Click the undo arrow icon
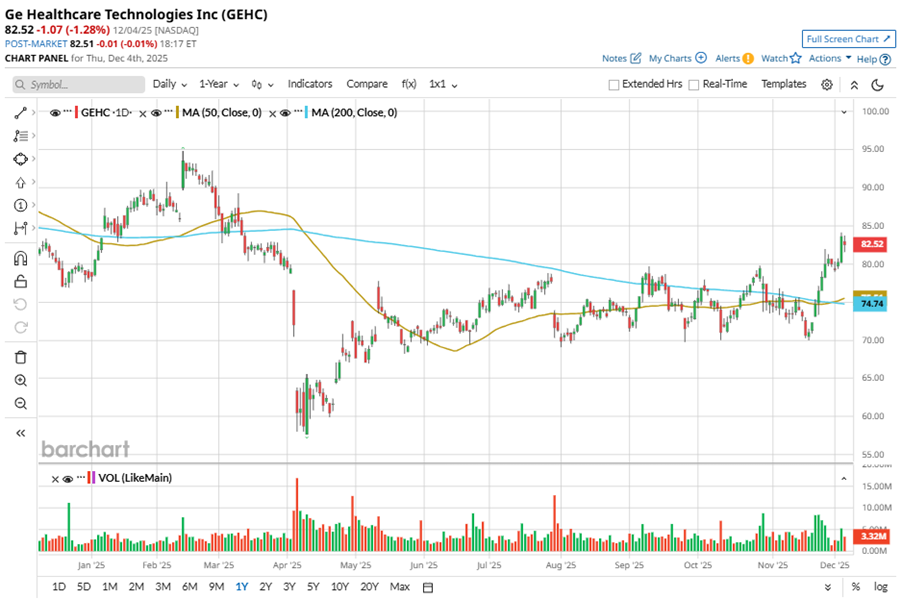The image size is (902, 599). [x=20, y=304]
